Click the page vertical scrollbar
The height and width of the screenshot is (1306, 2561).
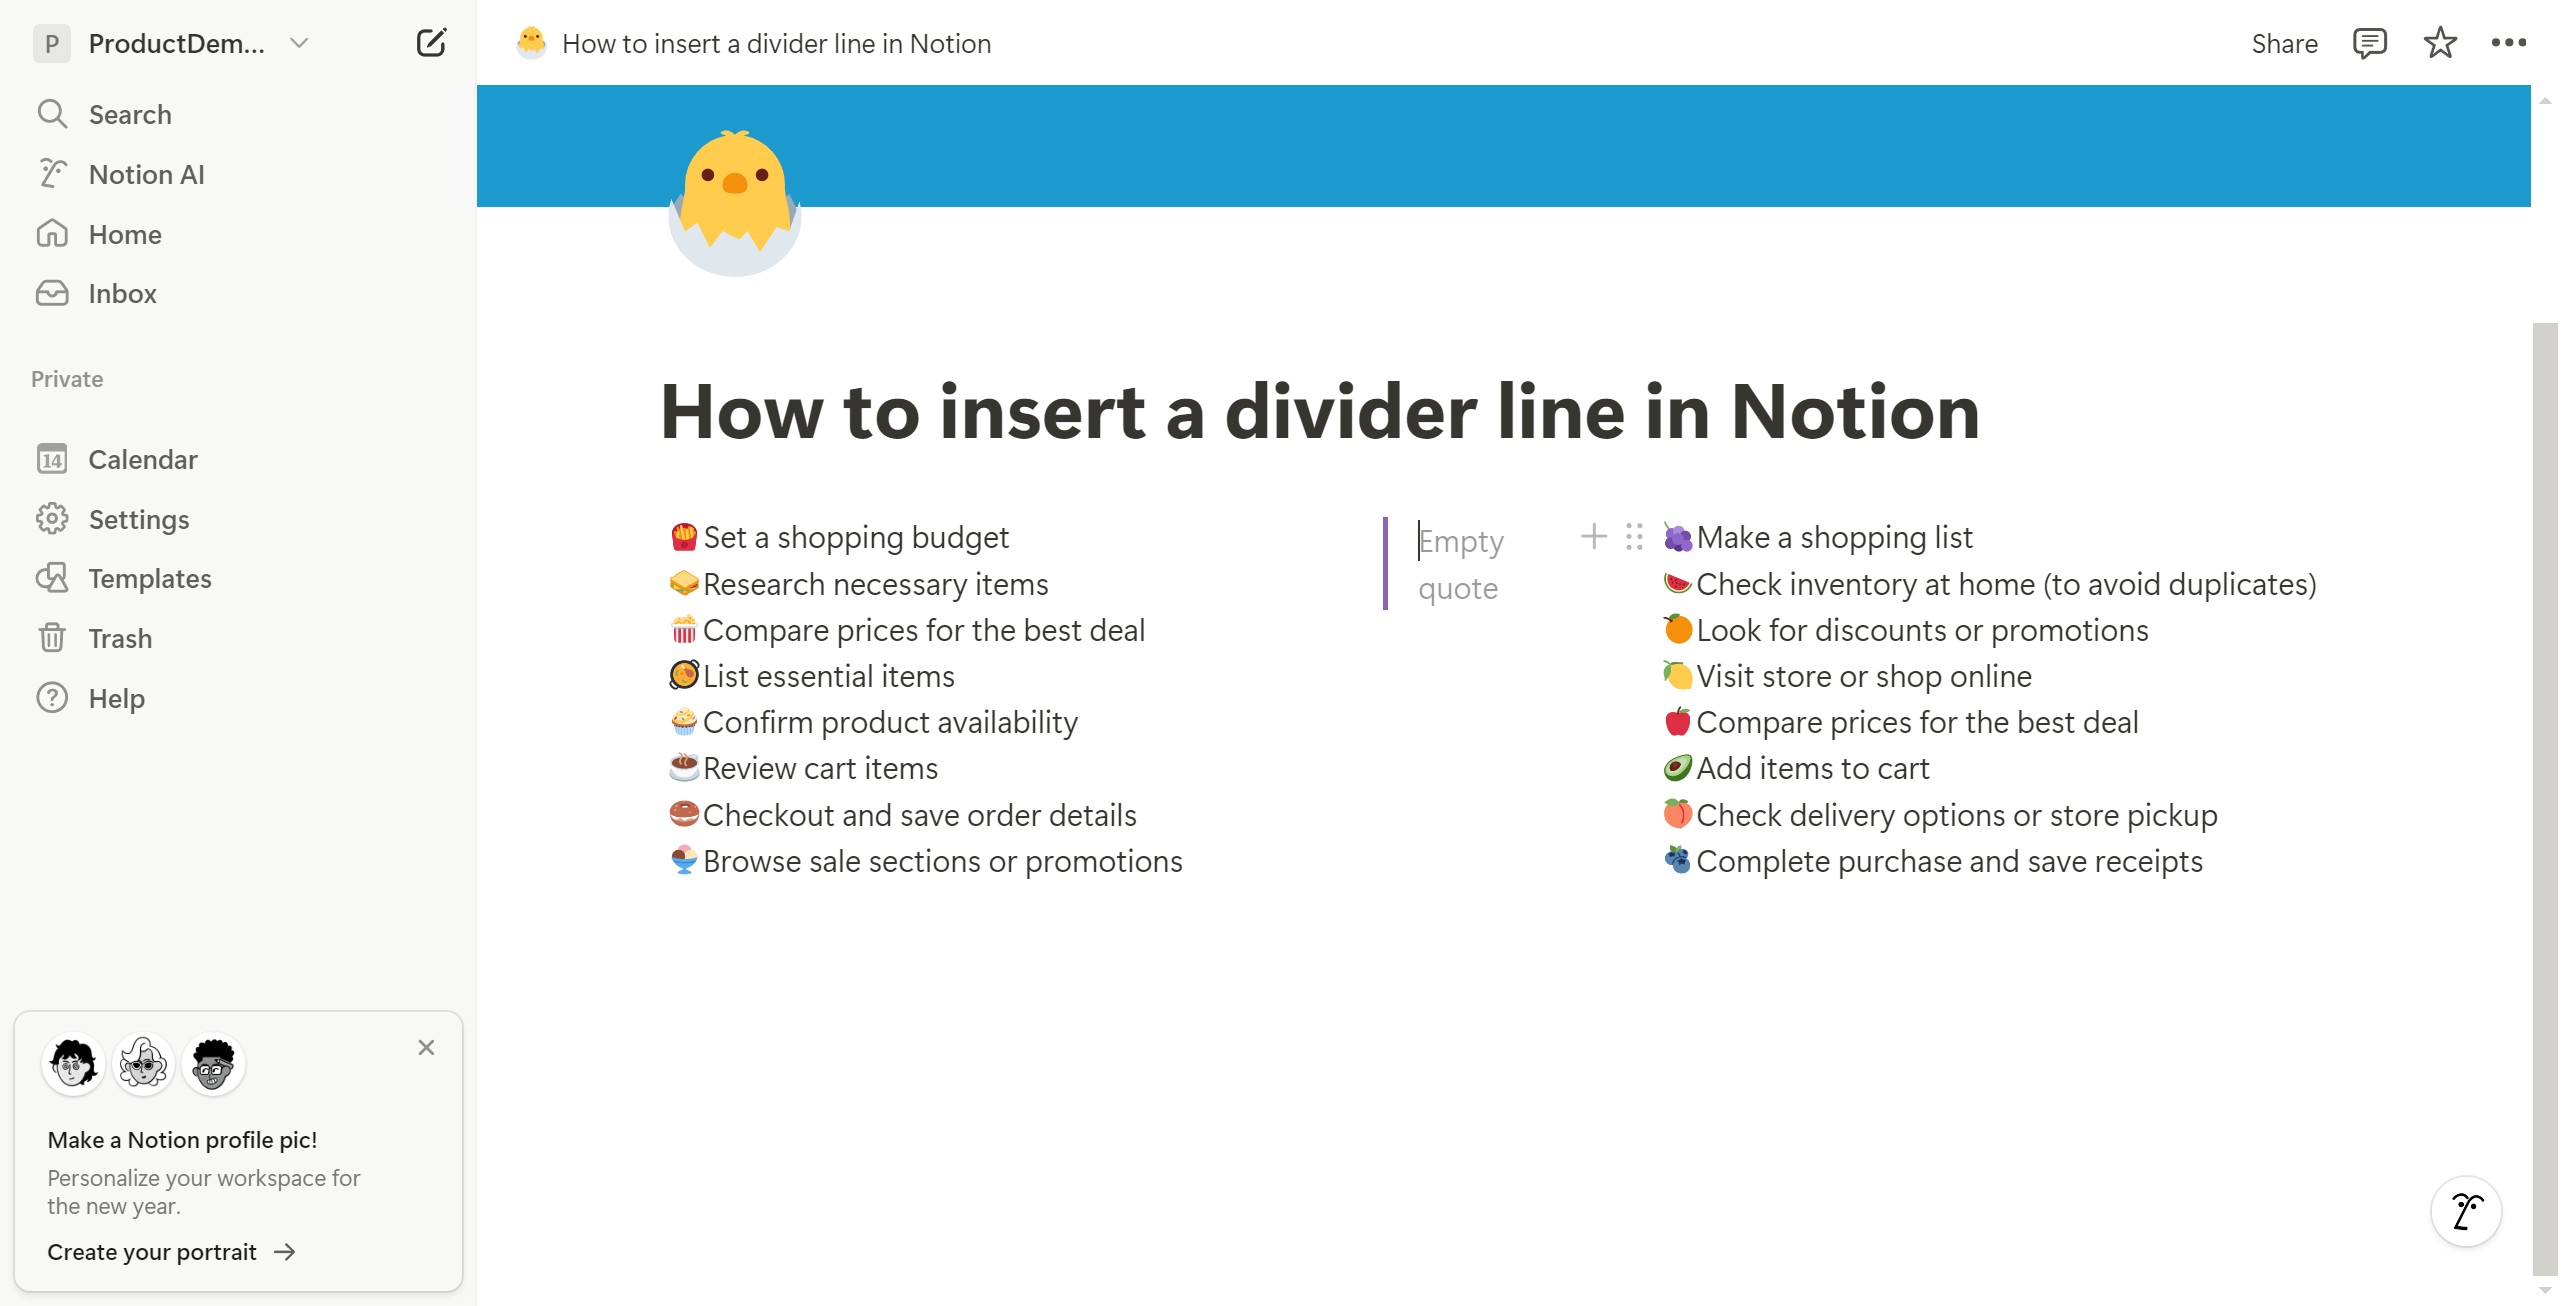pos(2545,798)
